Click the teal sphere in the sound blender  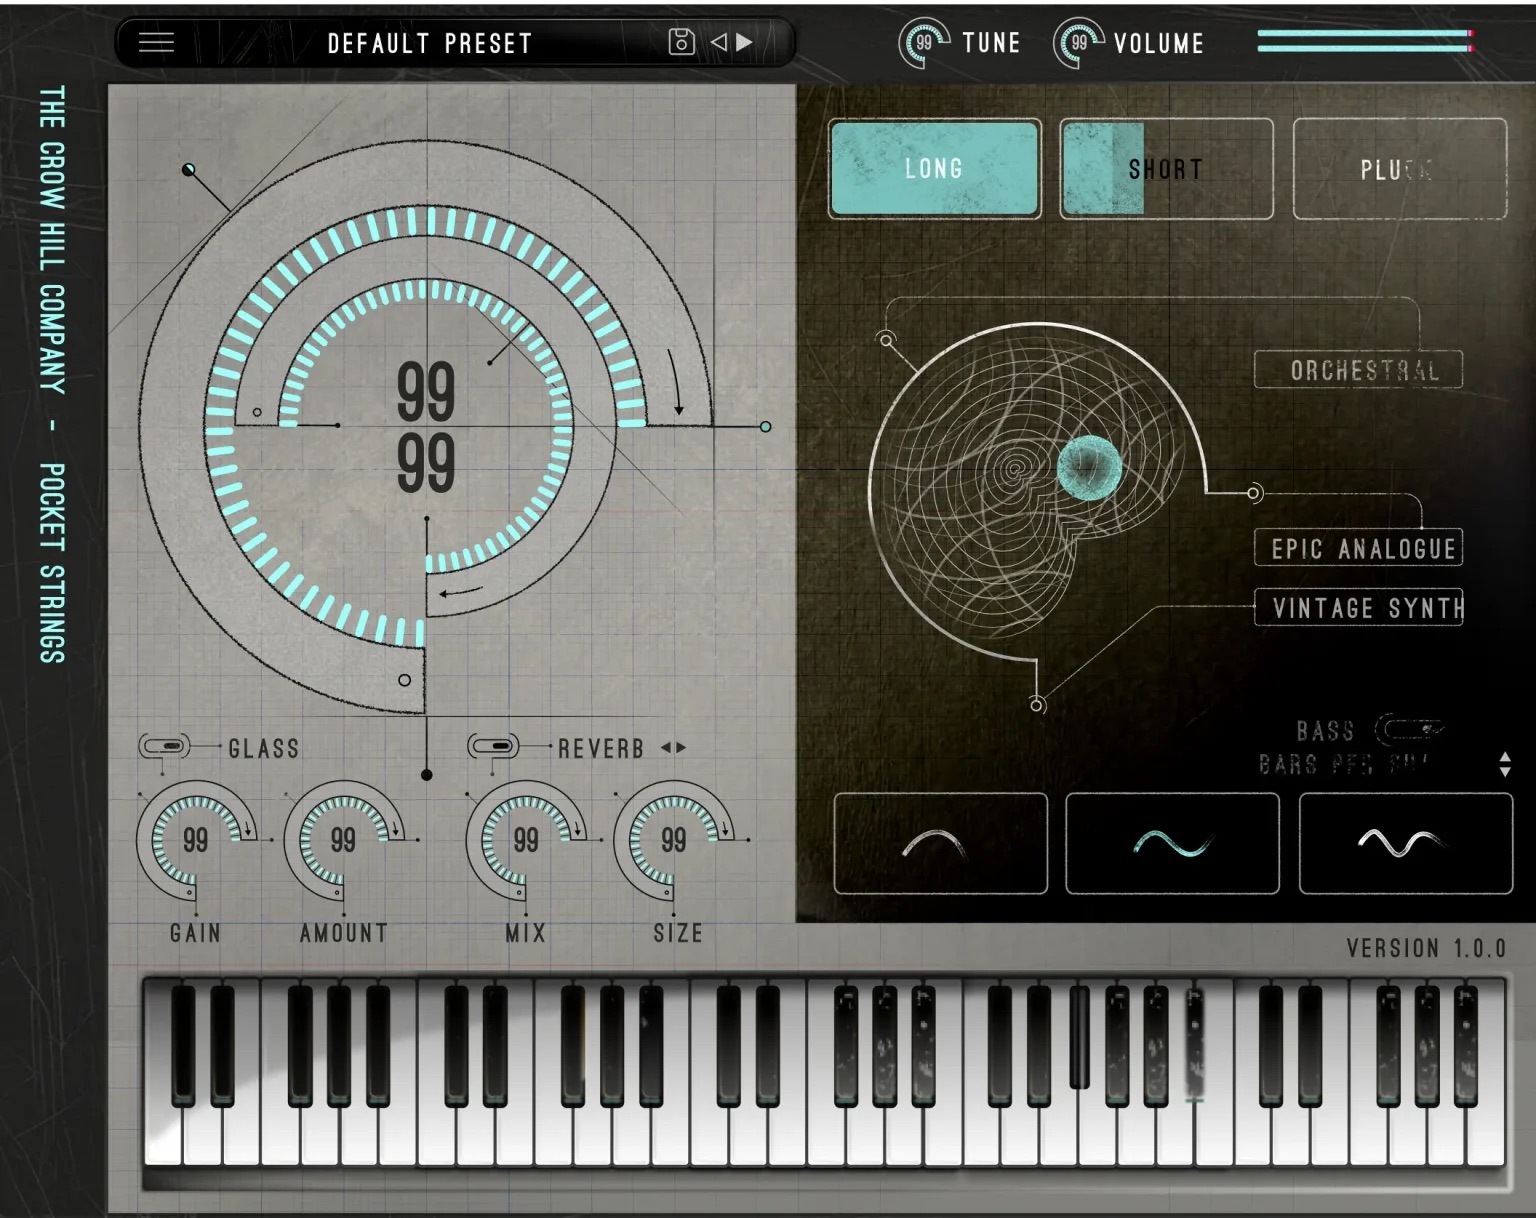1089,466
